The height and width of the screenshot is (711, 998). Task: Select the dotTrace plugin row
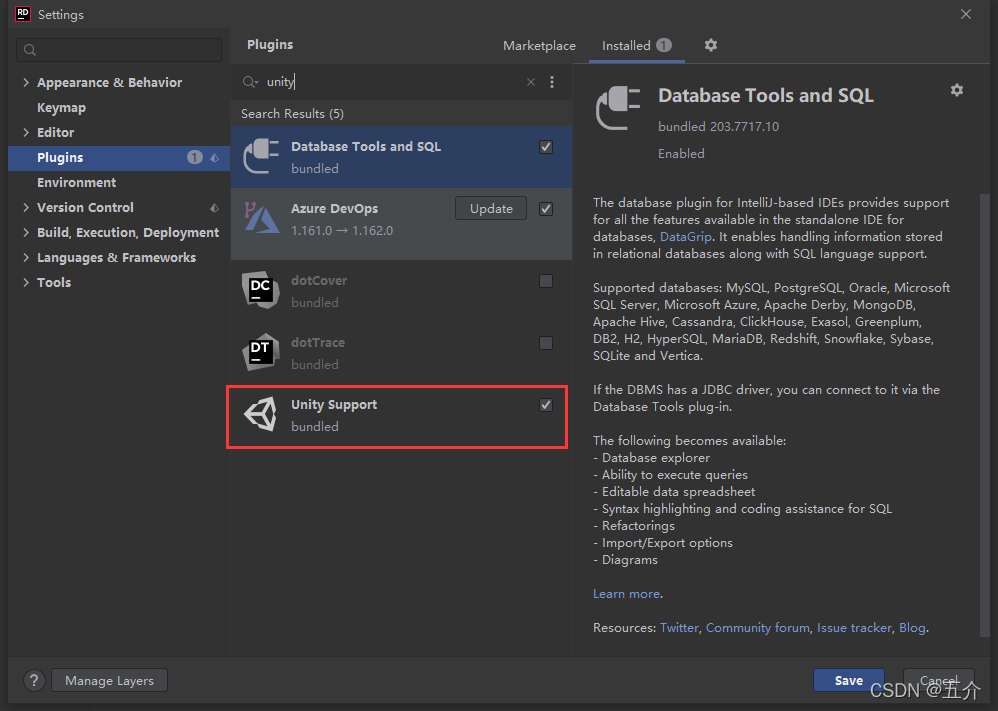[x=401, y=353]
